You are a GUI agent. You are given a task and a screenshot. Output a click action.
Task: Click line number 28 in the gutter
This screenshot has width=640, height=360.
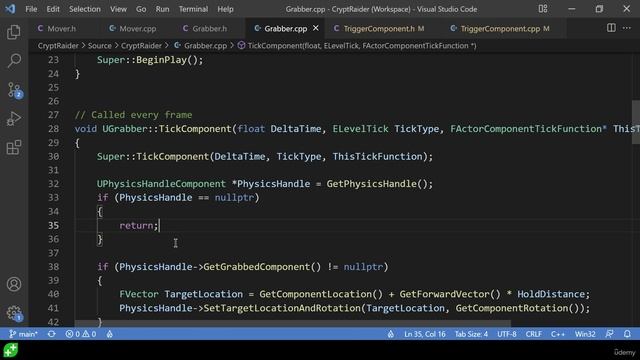[x=53, y=129]
